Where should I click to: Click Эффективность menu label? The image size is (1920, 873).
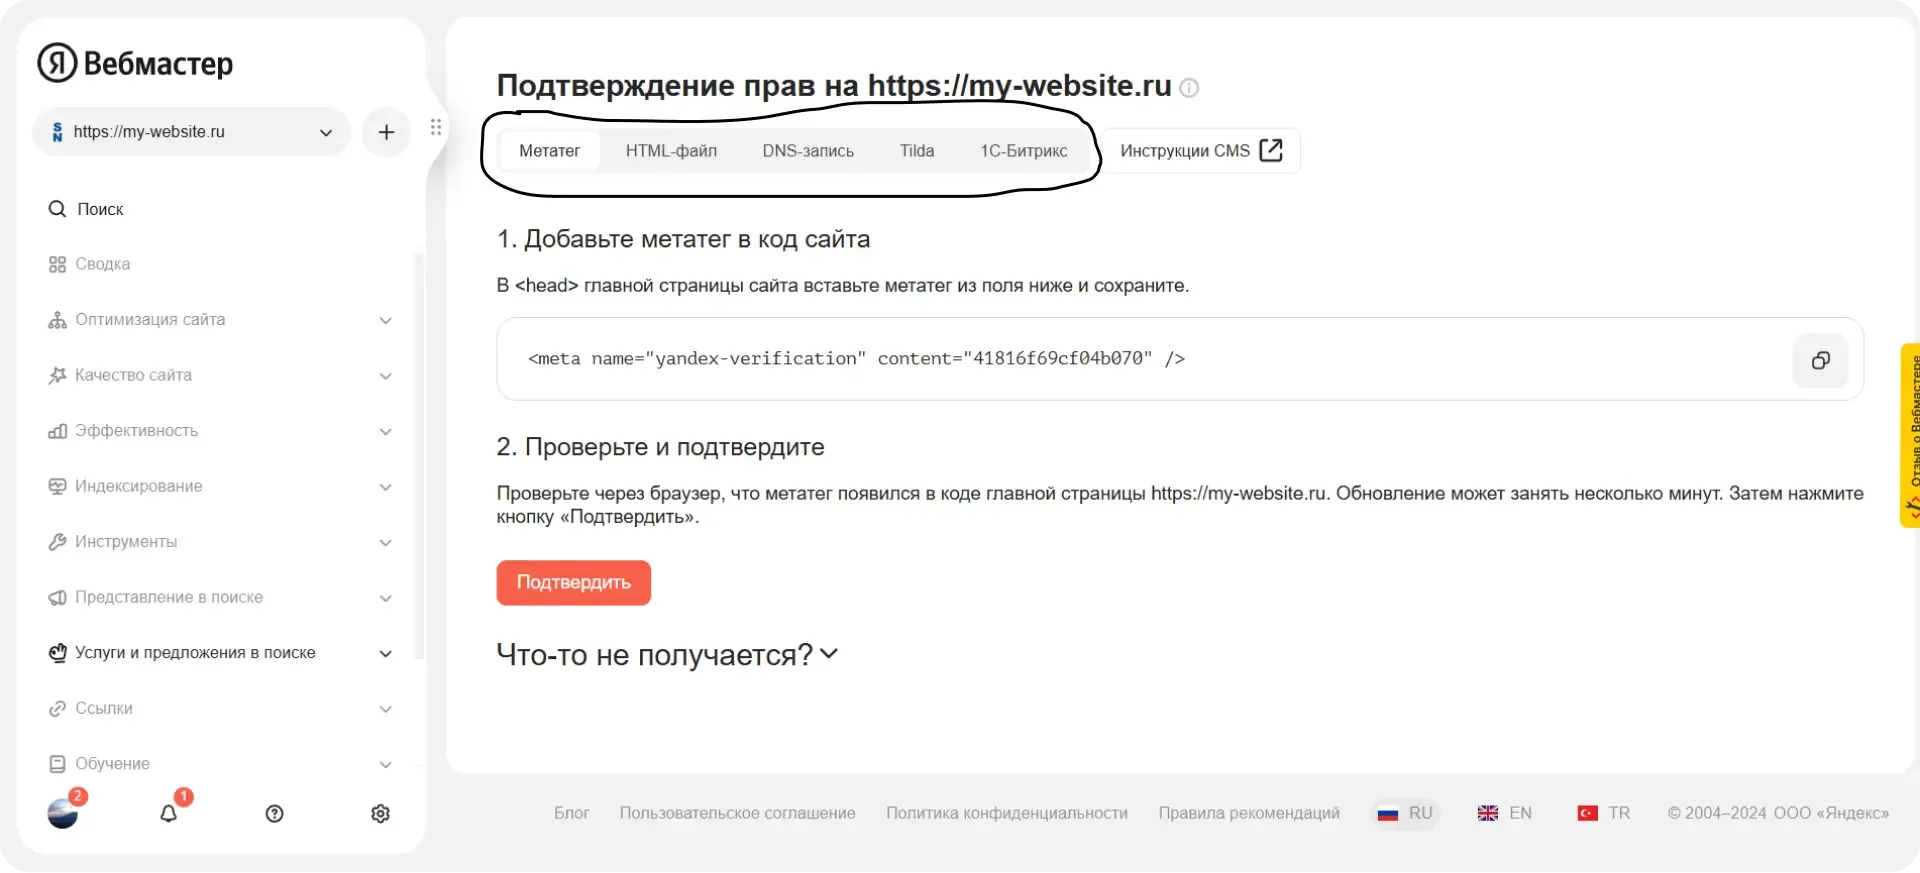137,431
